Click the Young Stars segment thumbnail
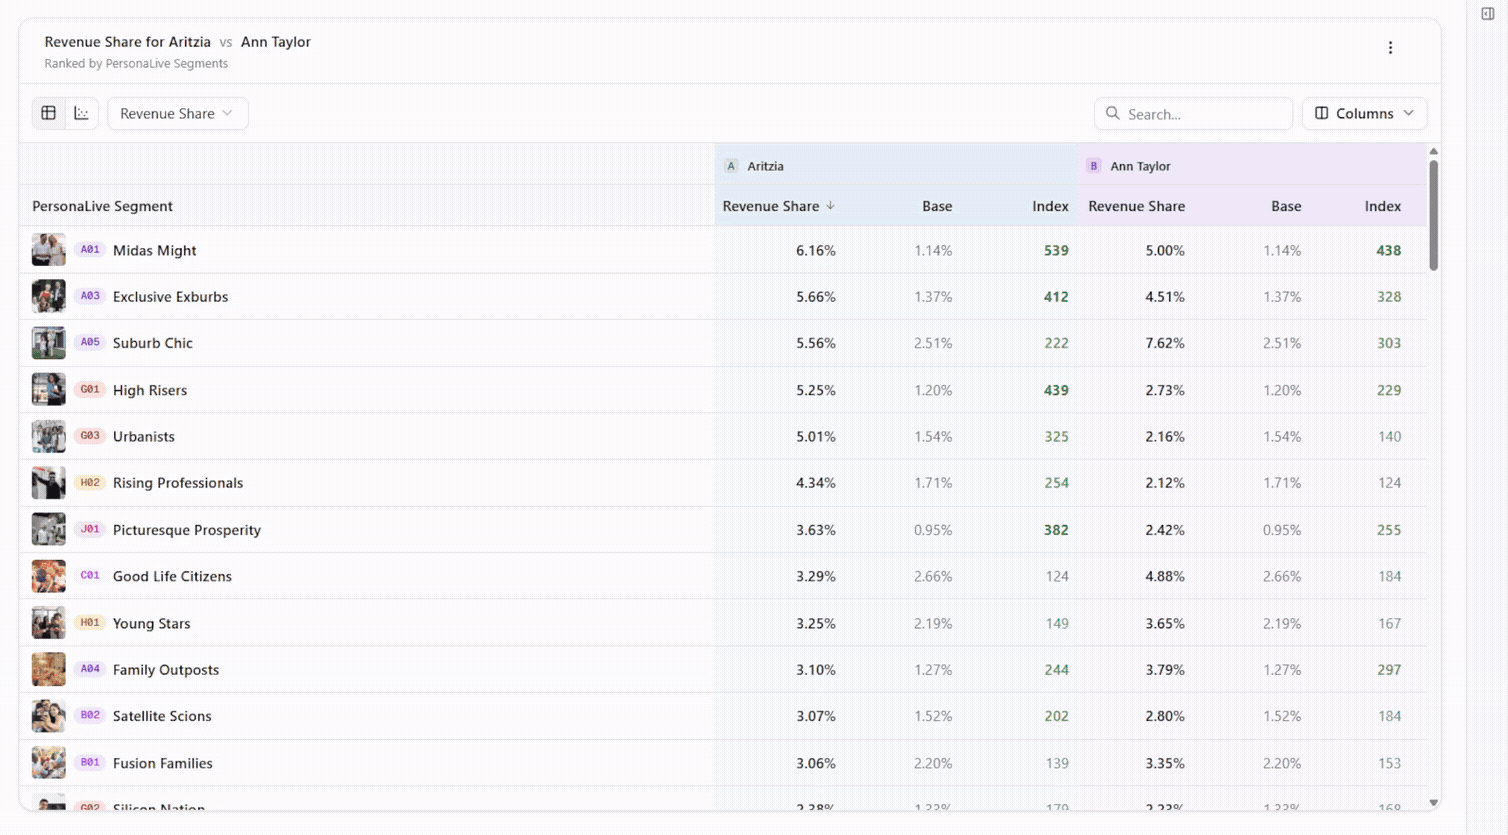The height and width of the screenshot is (835, 1508). pyautogui.click(x=48, y=623)
